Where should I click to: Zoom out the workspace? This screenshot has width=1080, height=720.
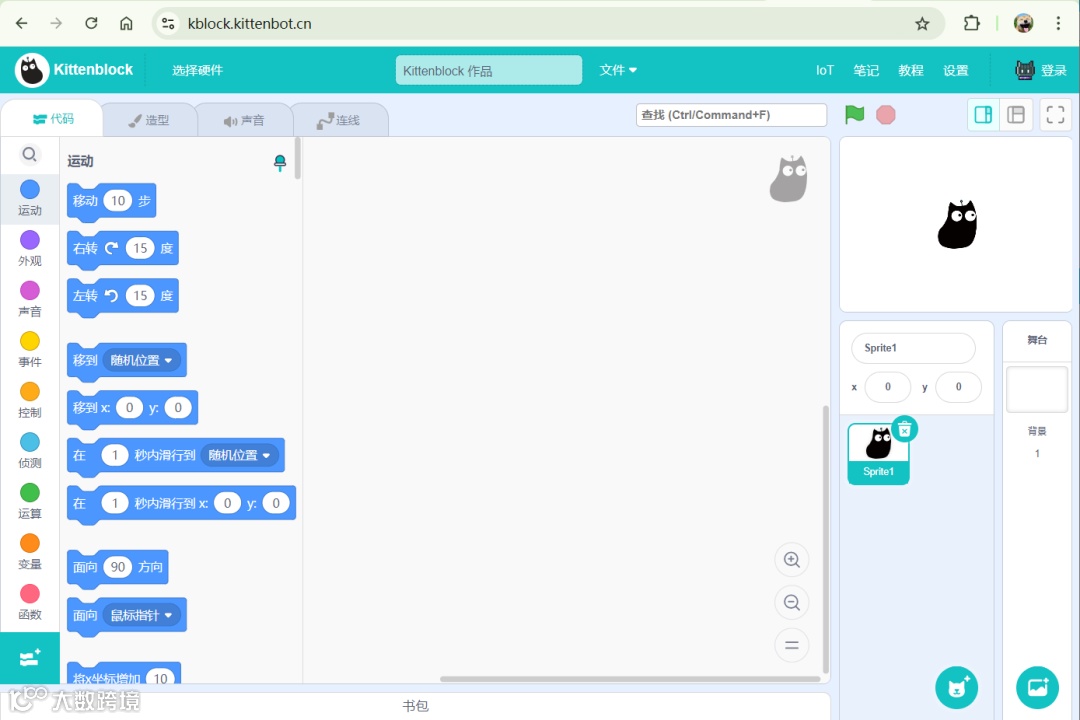[791, 602]
